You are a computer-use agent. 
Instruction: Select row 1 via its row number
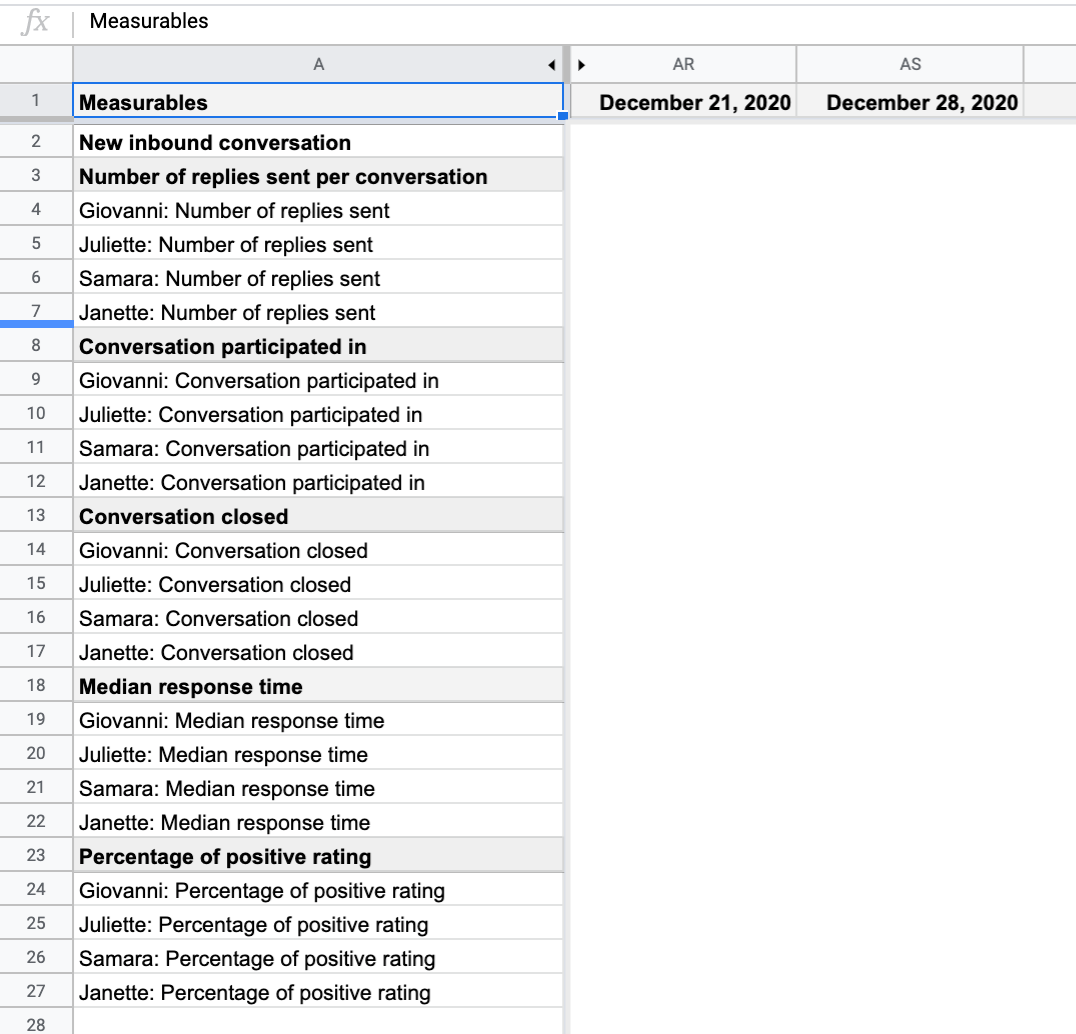click(36, 101)
